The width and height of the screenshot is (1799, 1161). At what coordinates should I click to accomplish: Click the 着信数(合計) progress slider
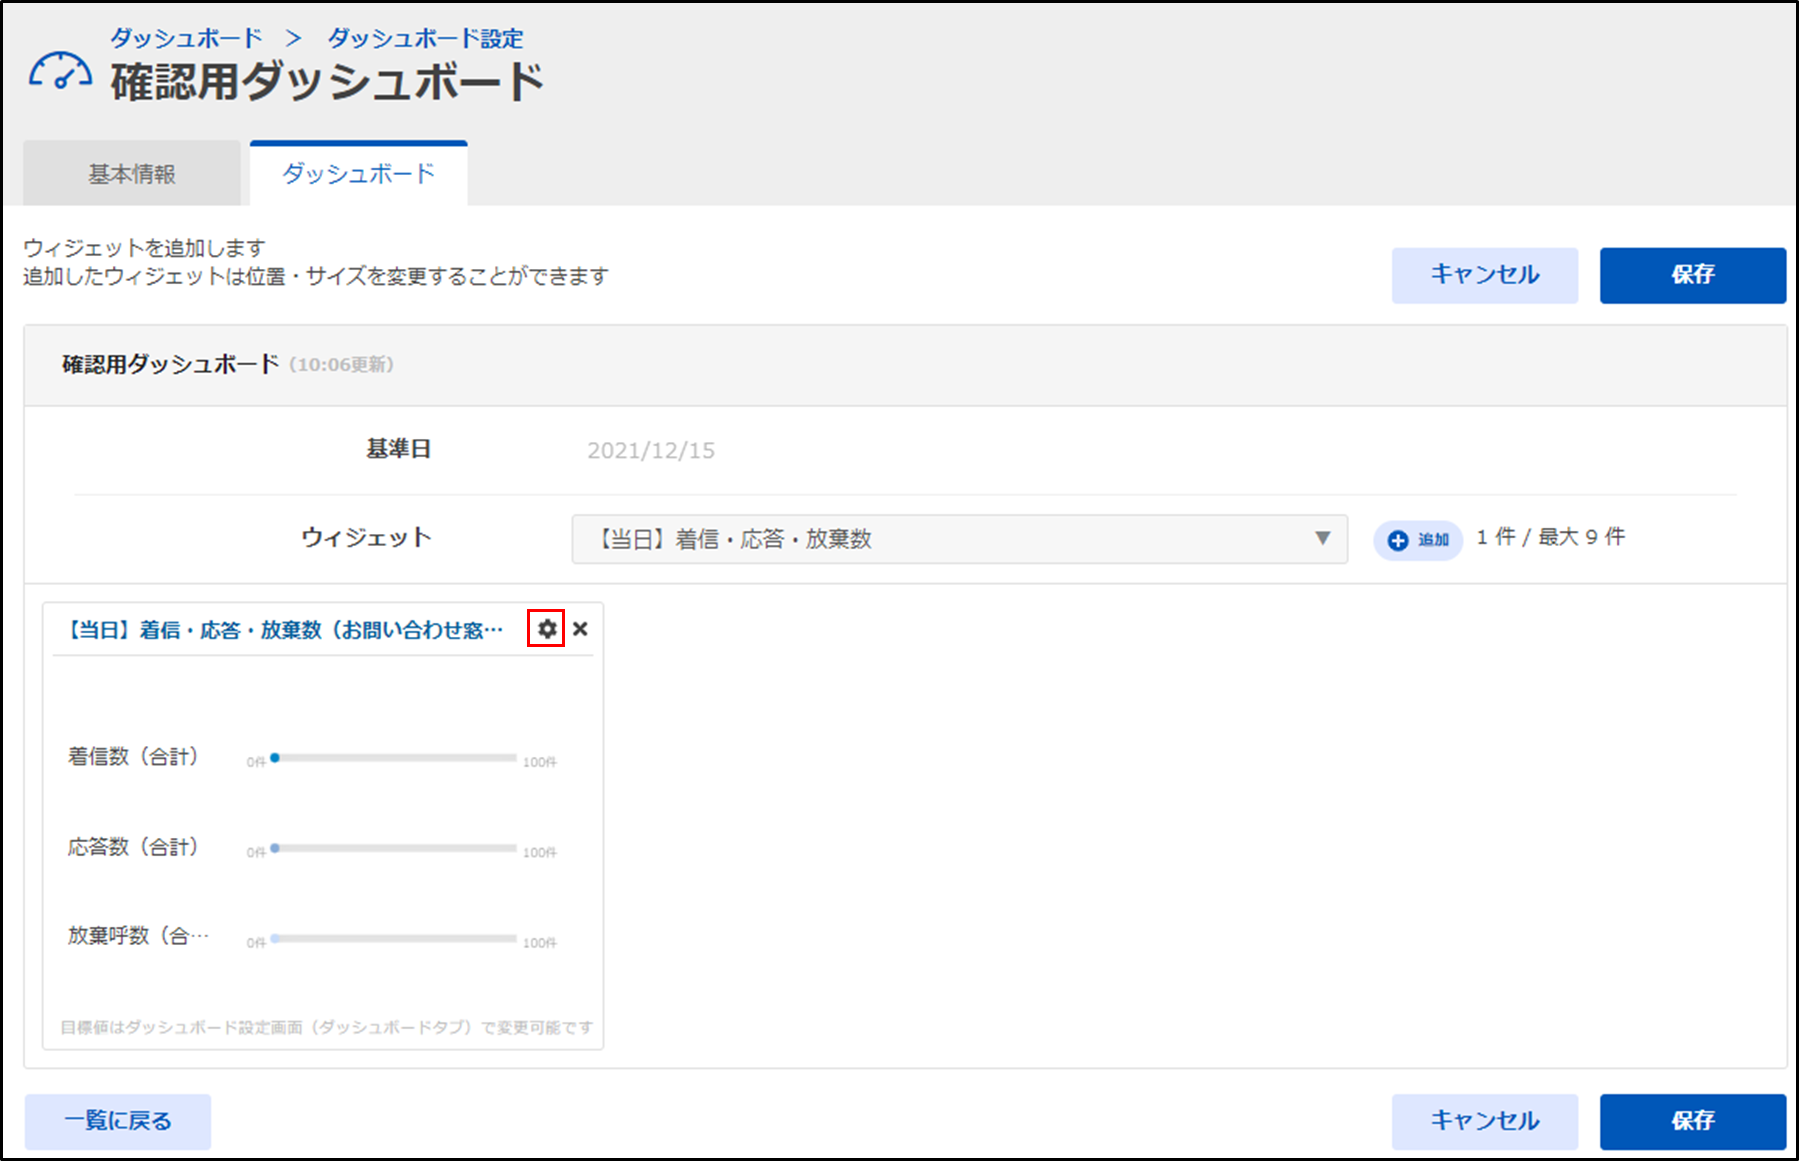395,758
